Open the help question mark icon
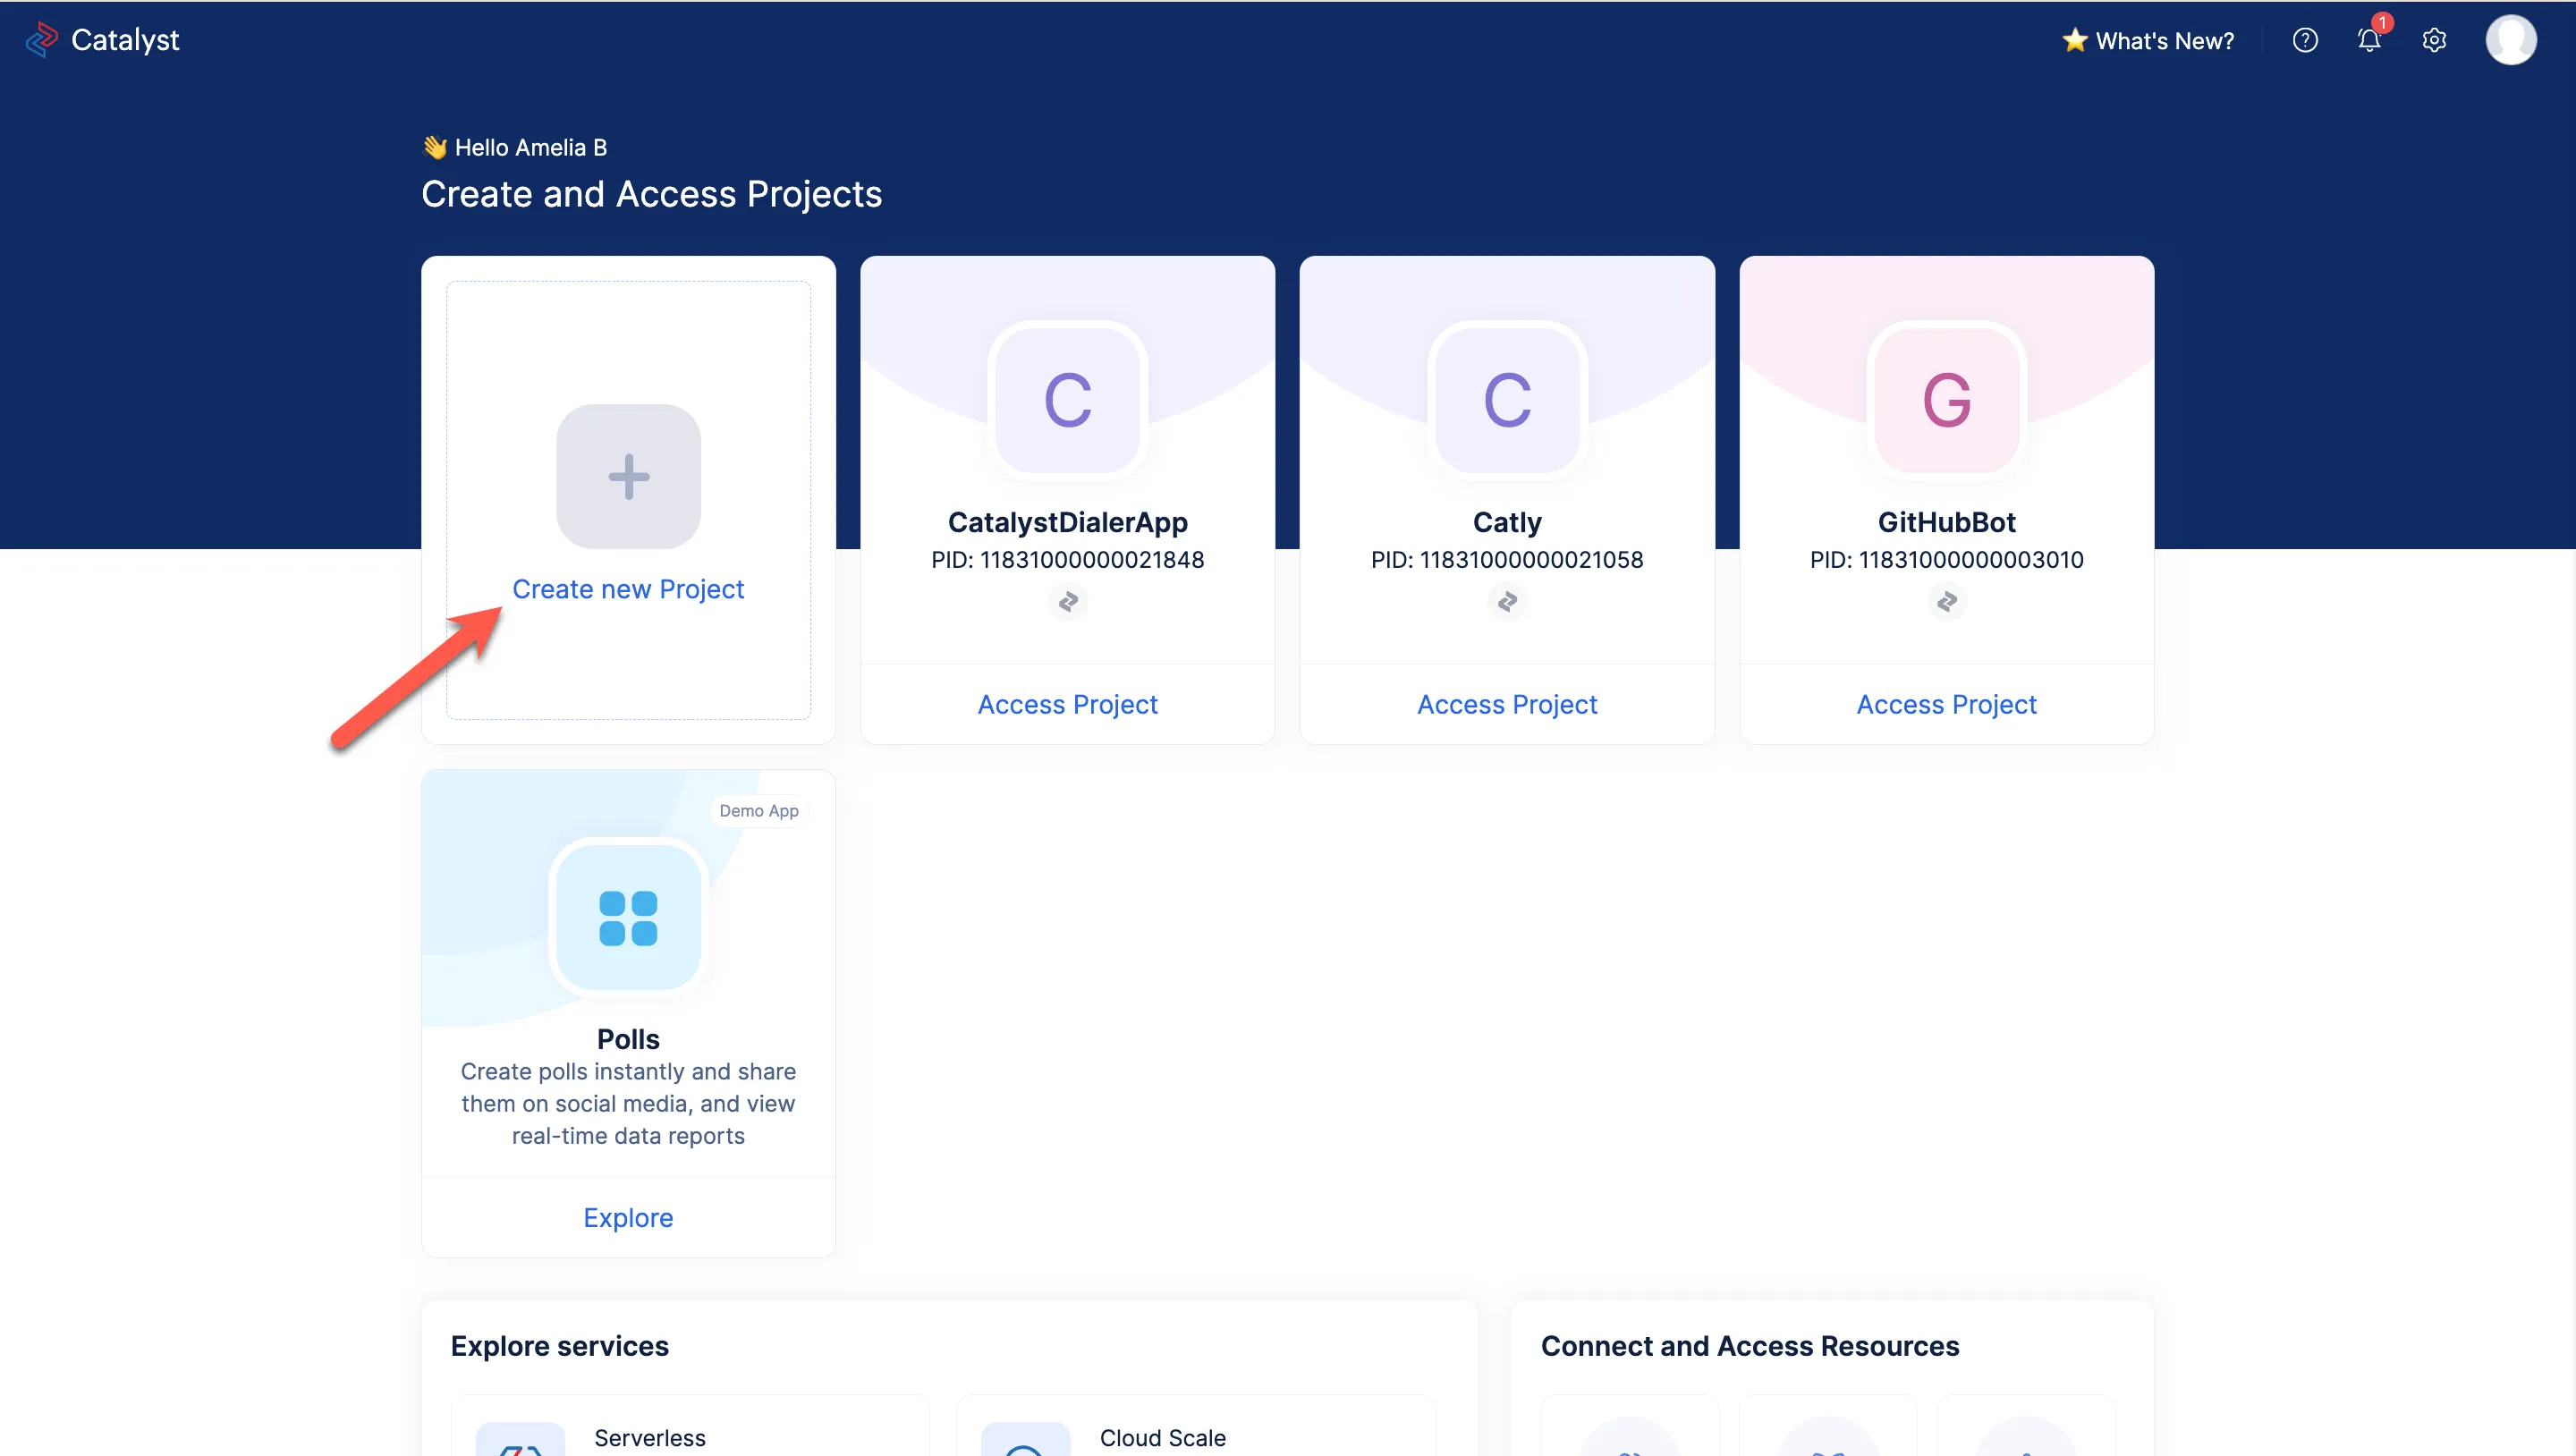This screenshot has width=2576, height=1456. pyautogui.click(x=2305, y=40)
